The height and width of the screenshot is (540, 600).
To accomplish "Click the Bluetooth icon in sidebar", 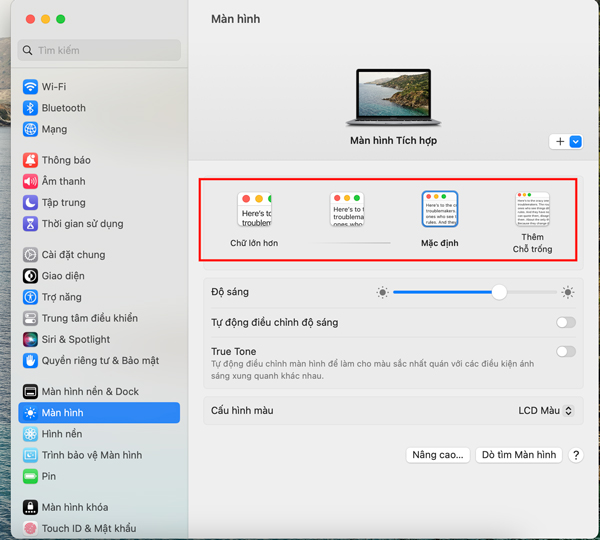I will coord(30,108).
